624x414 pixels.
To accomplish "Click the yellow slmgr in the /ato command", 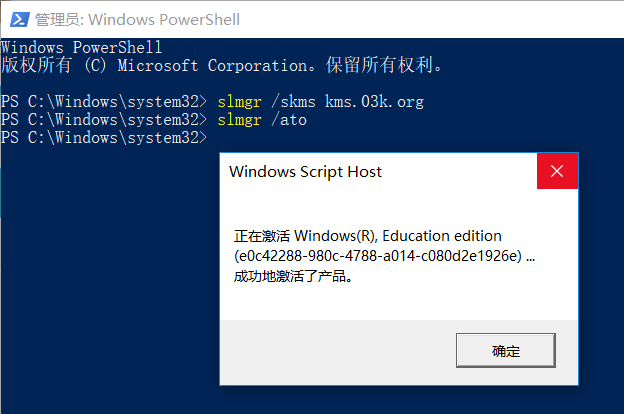I will pyautogui.click(x=240, y=120).
